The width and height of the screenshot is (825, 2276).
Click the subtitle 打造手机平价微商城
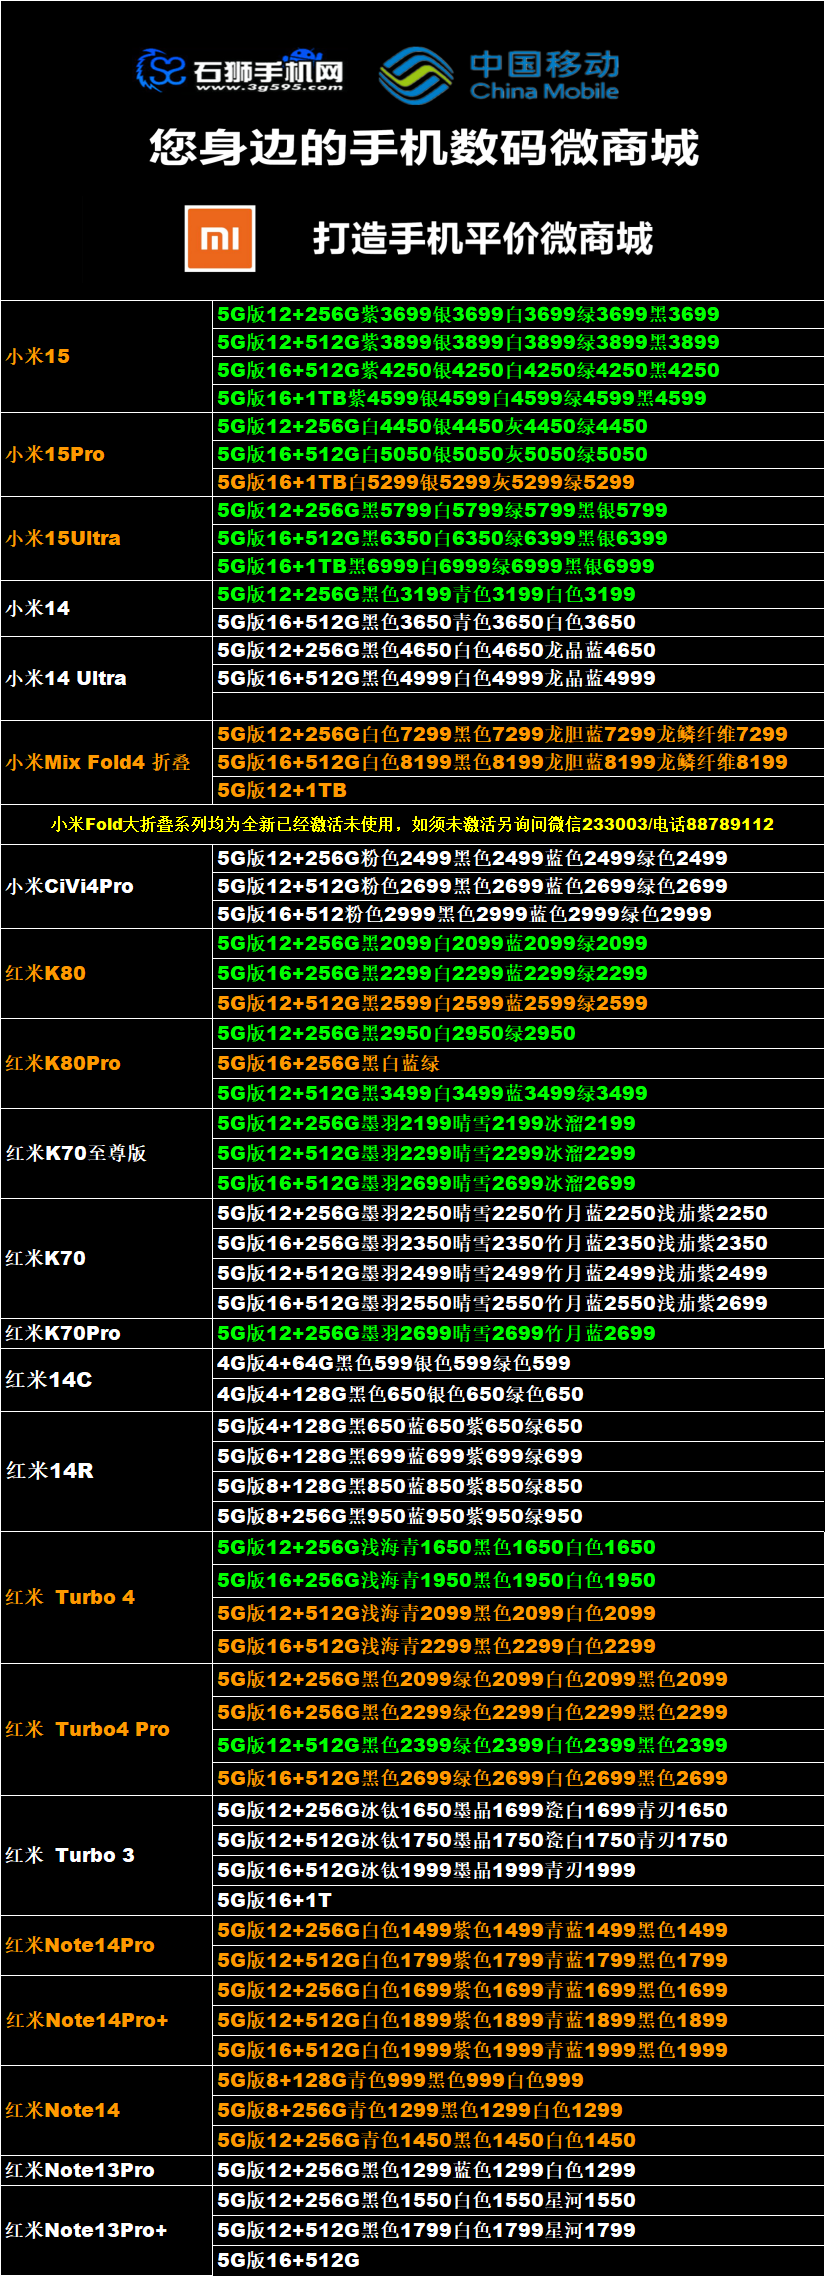tap(483, 238)
